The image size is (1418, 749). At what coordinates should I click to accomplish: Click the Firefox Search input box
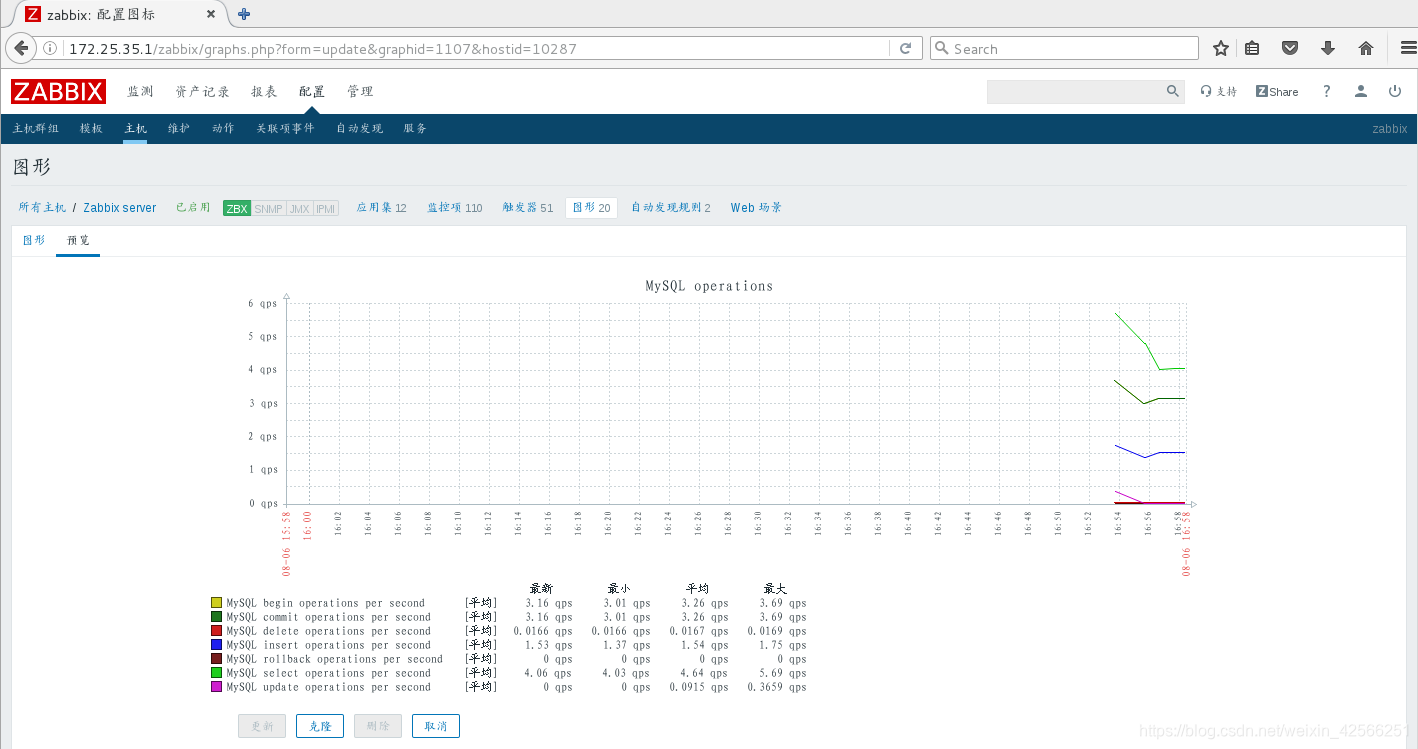point(1064,48)
